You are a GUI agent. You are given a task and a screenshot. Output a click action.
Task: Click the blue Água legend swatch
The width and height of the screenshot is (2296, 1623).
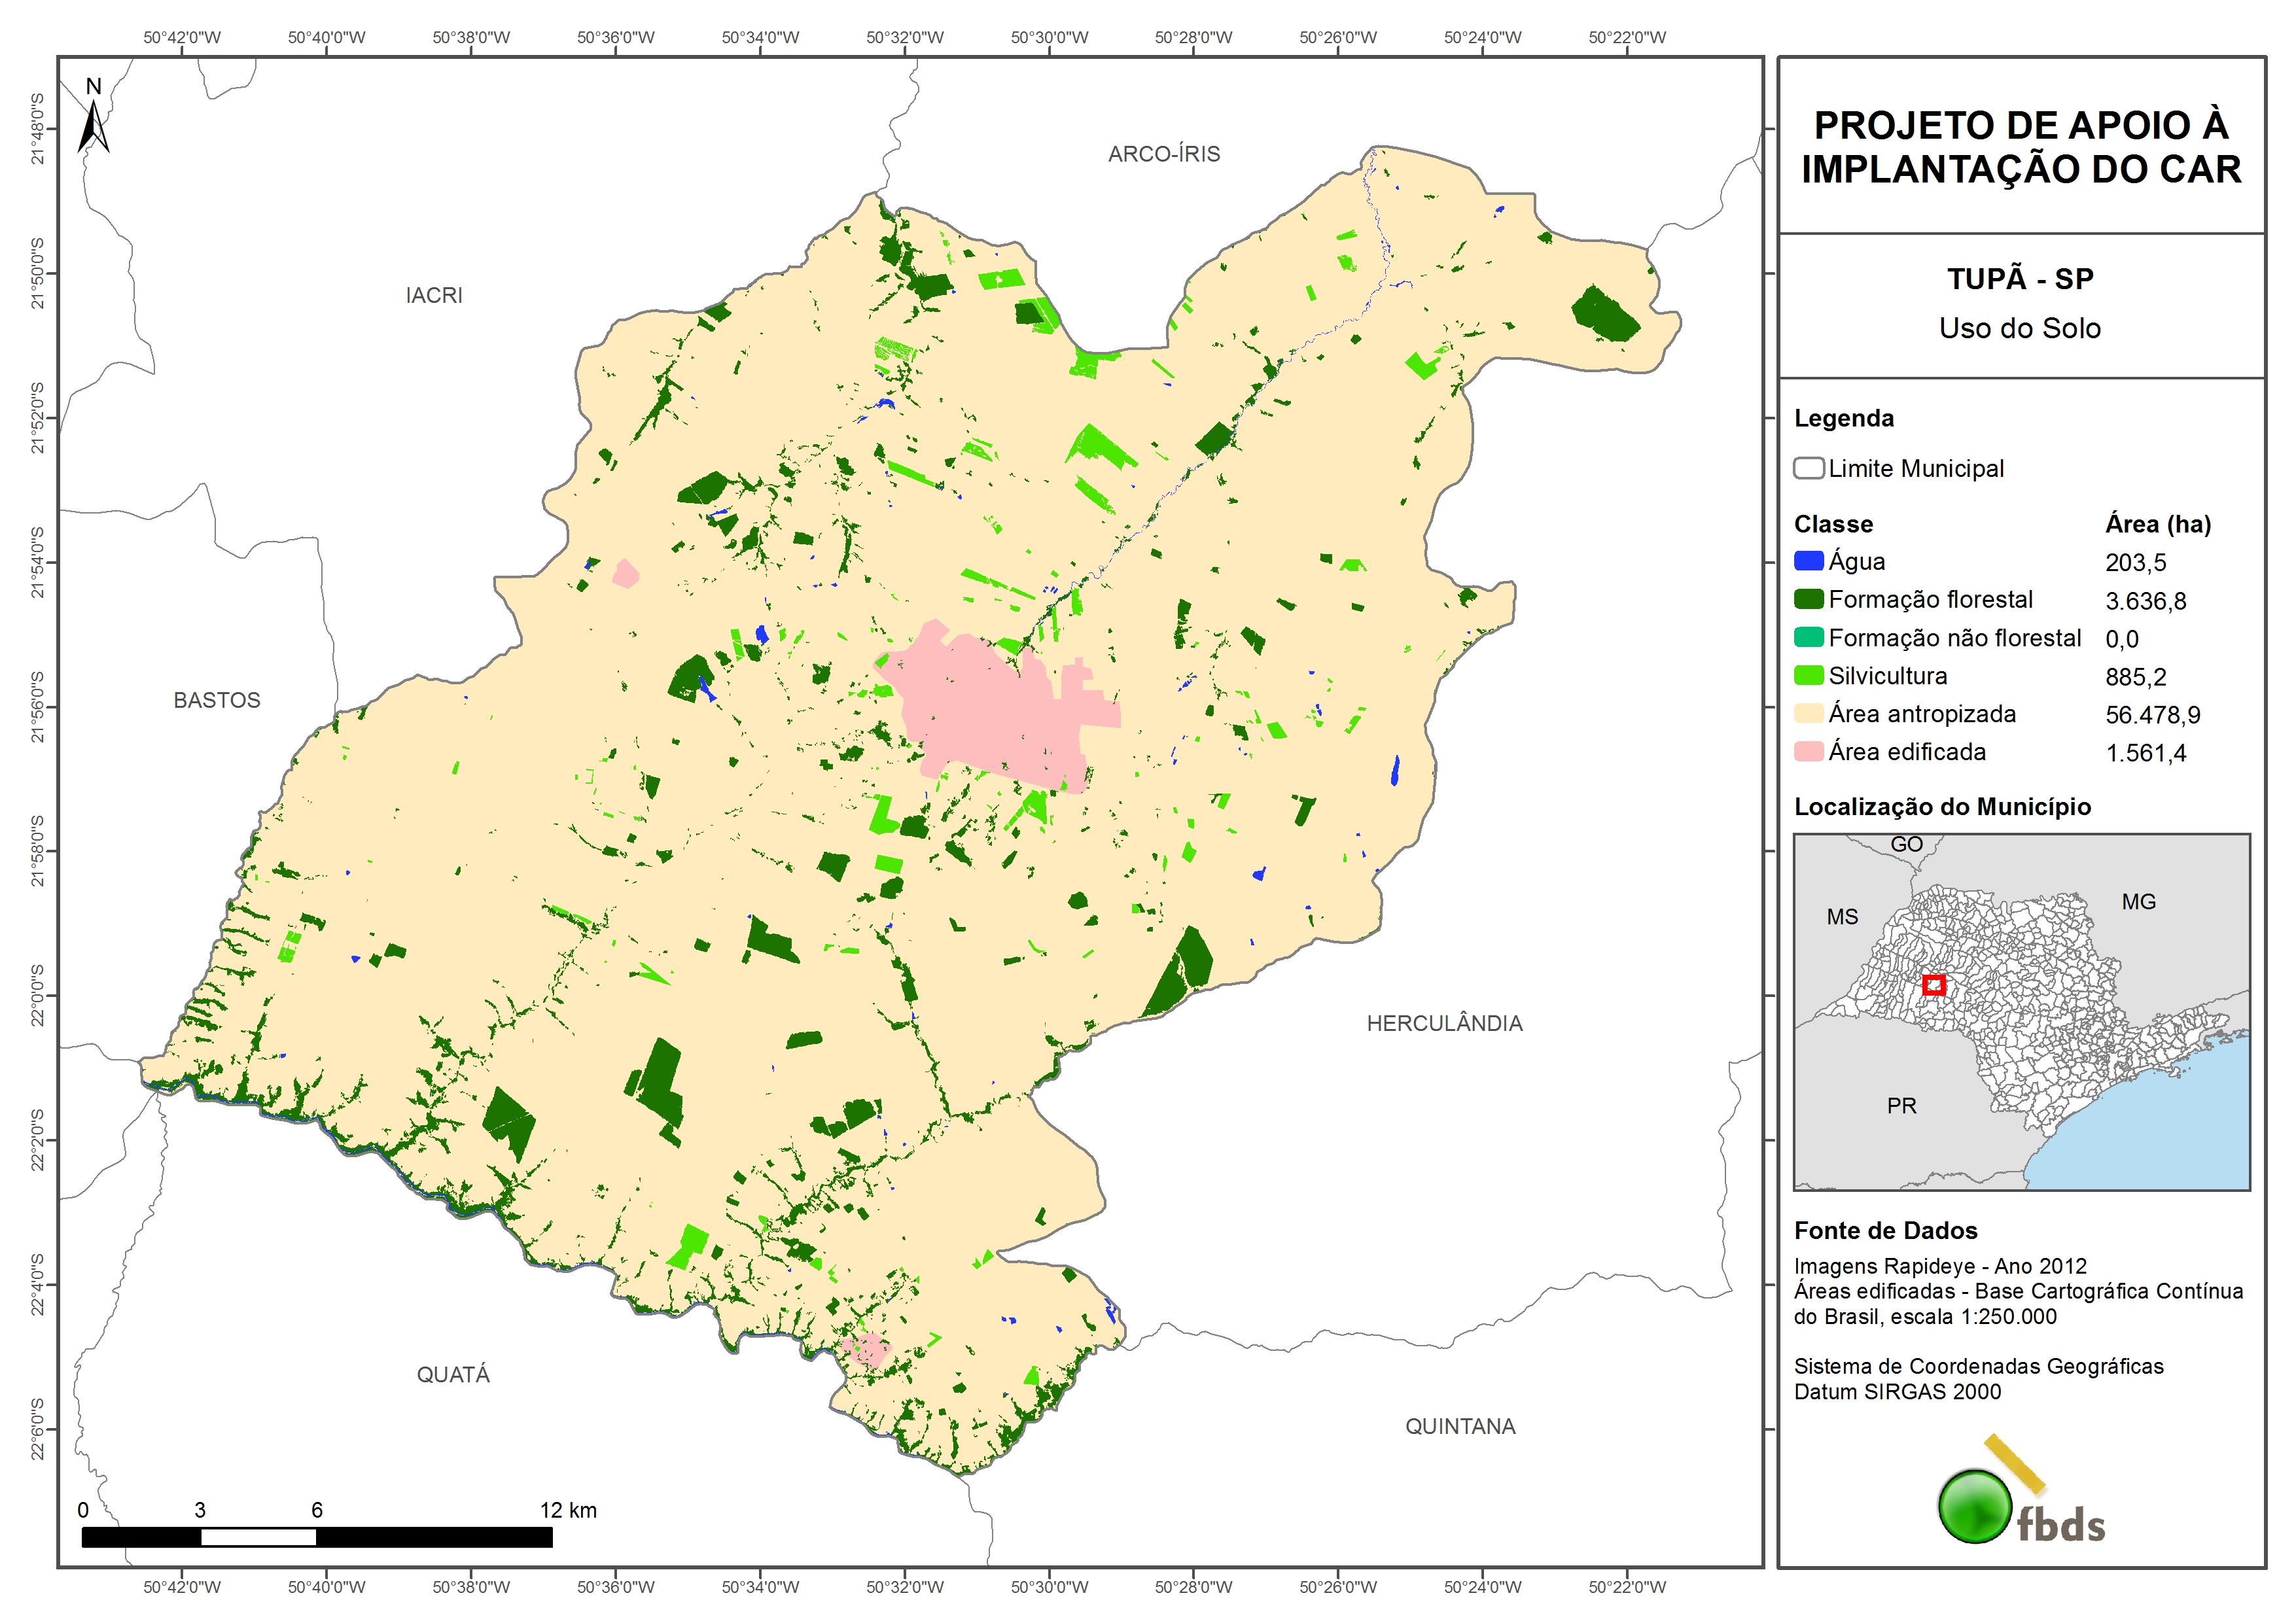coord(1808,561)
